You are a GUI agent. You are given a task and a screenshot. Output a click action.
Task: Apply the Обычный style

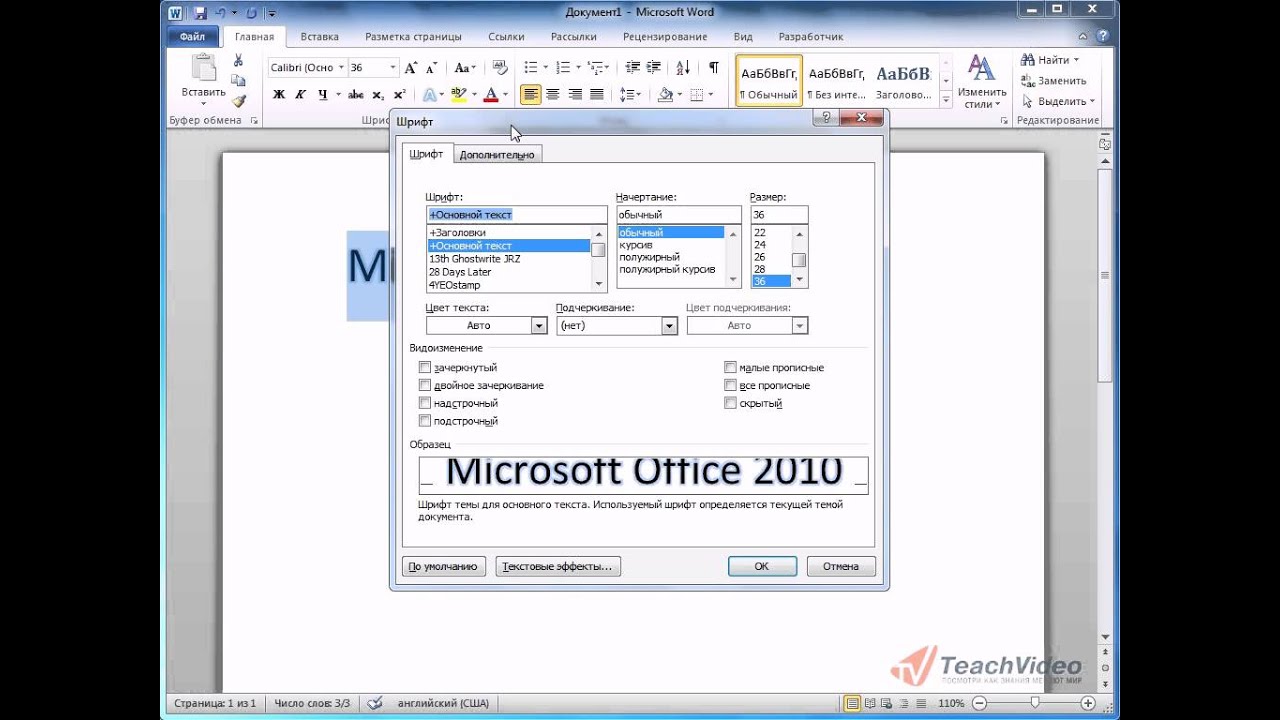(x=769, y=81)
